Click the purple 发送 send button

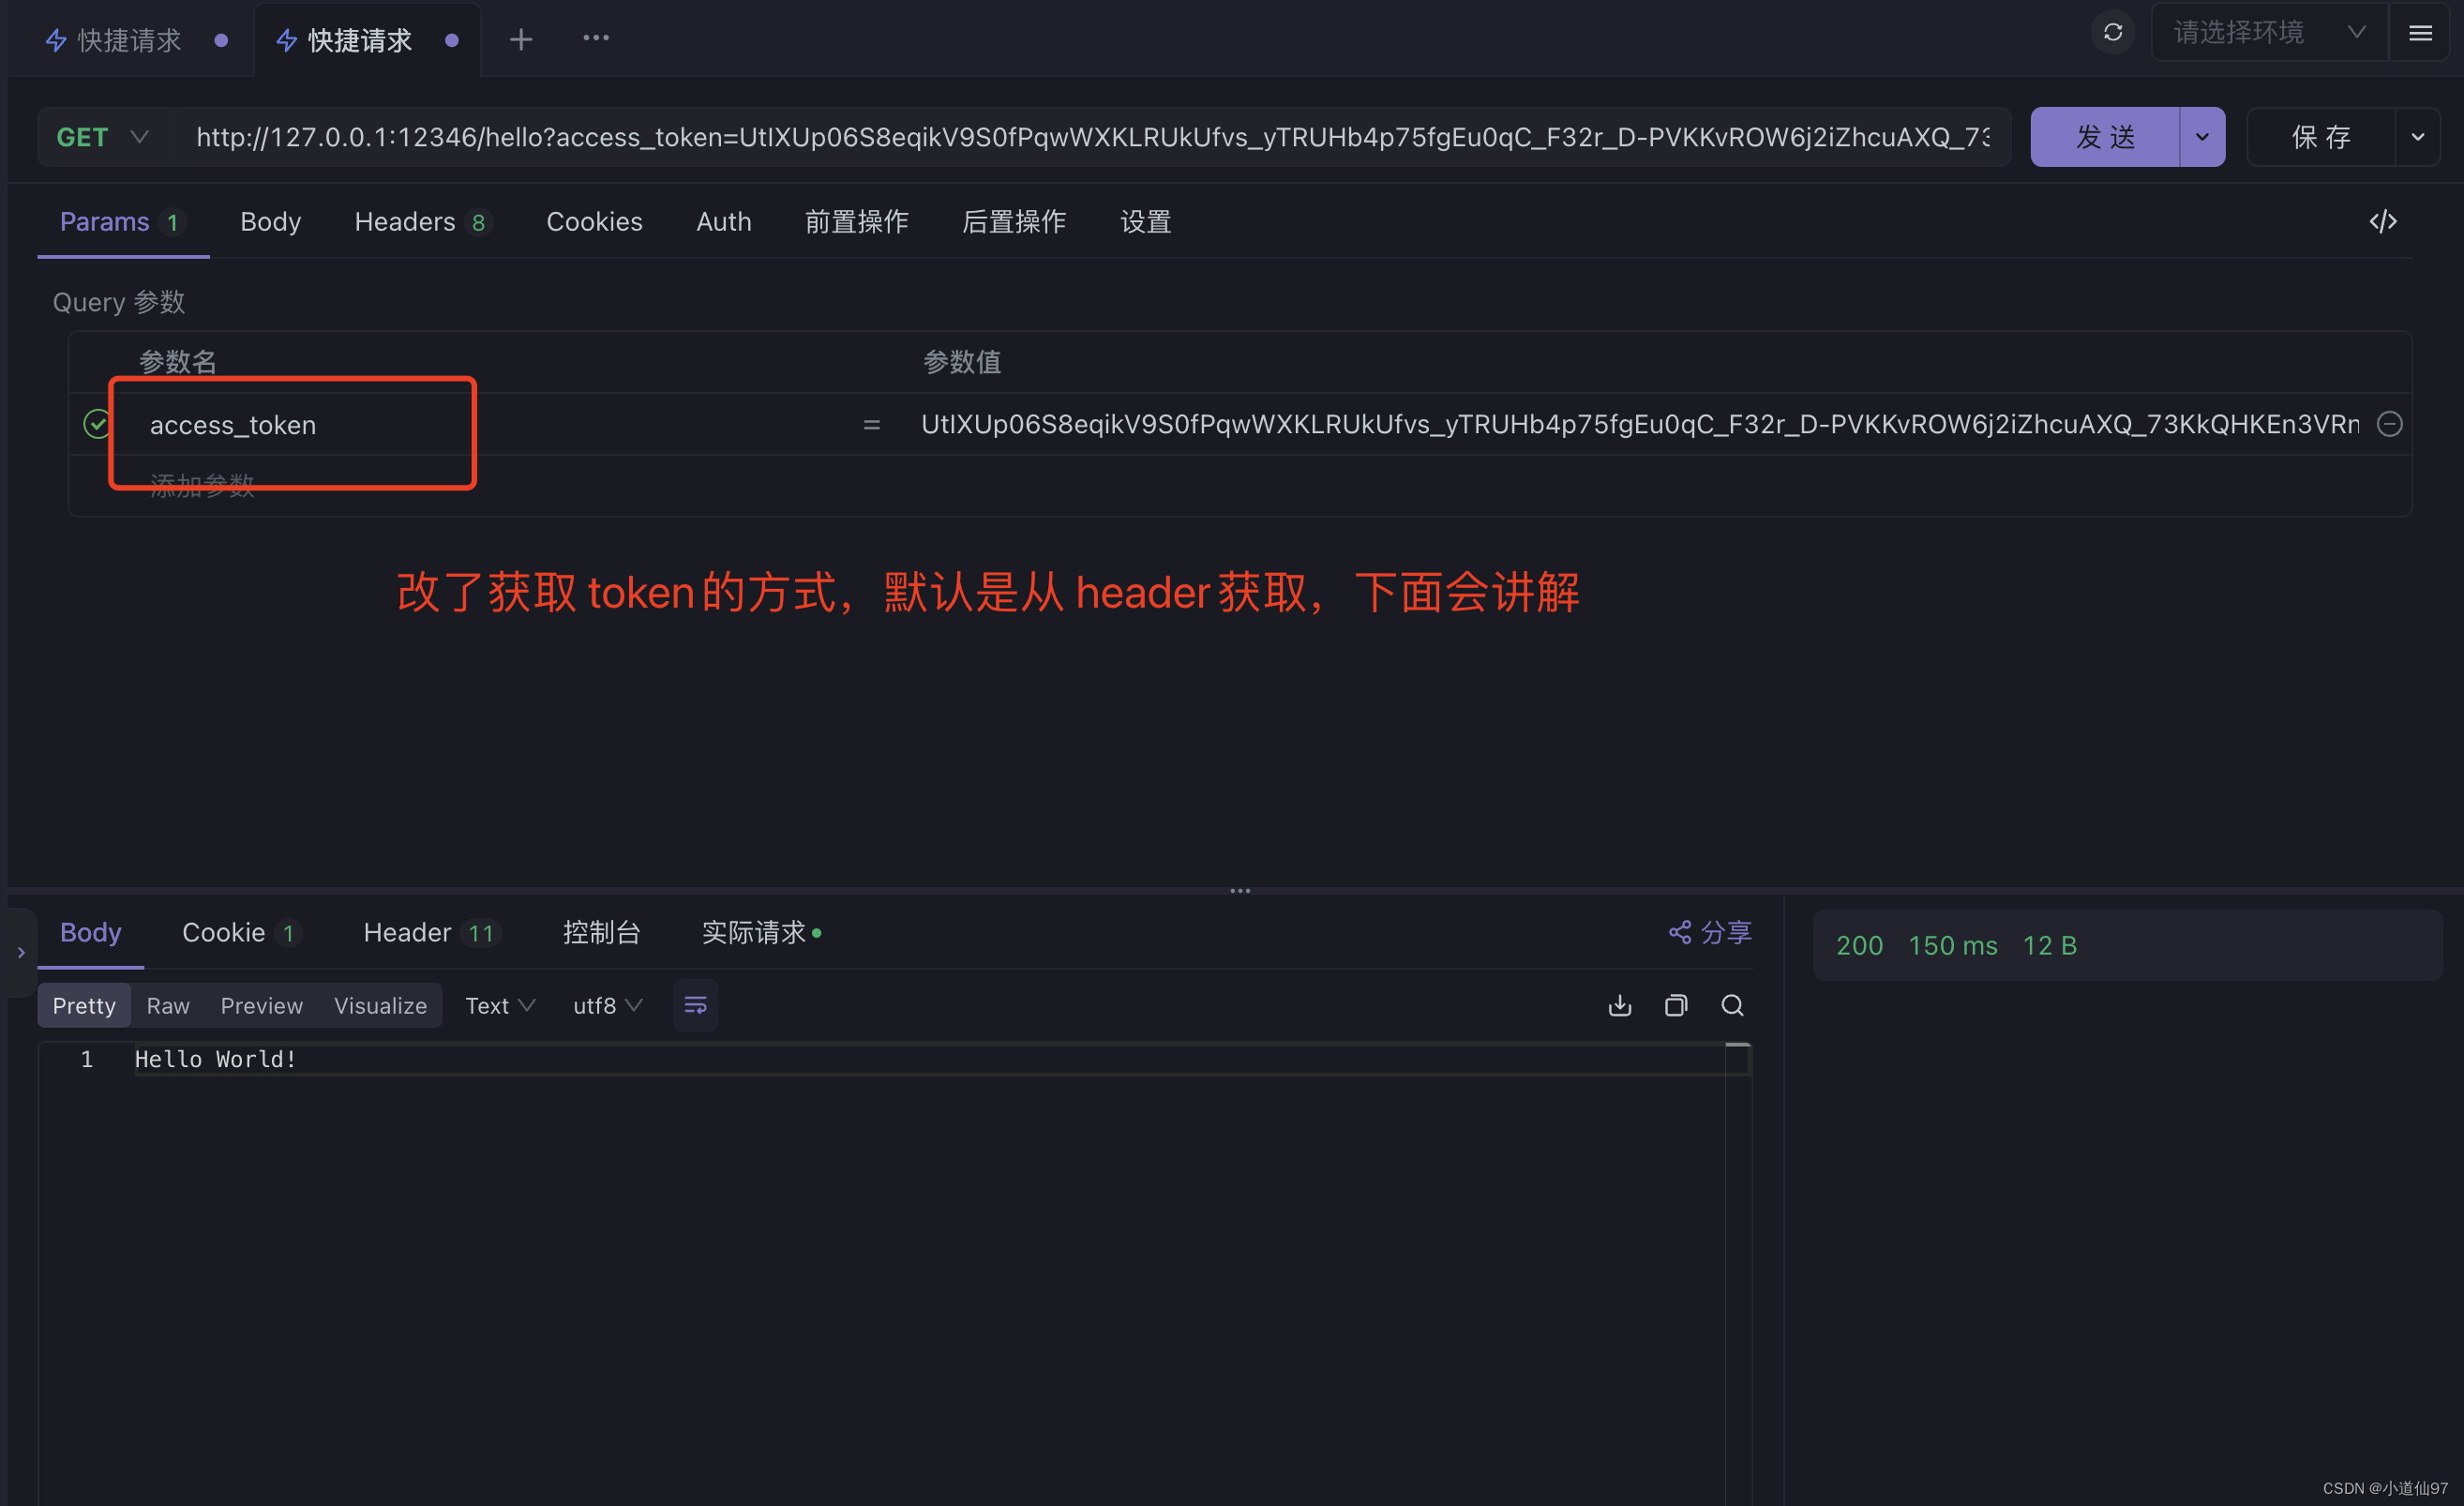(2104, 137)
